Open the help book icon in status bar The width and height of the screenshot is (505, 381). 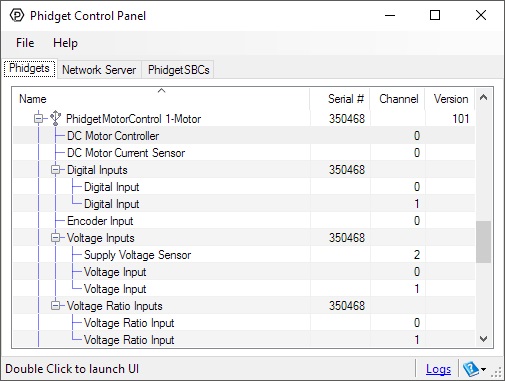point(471,369)
